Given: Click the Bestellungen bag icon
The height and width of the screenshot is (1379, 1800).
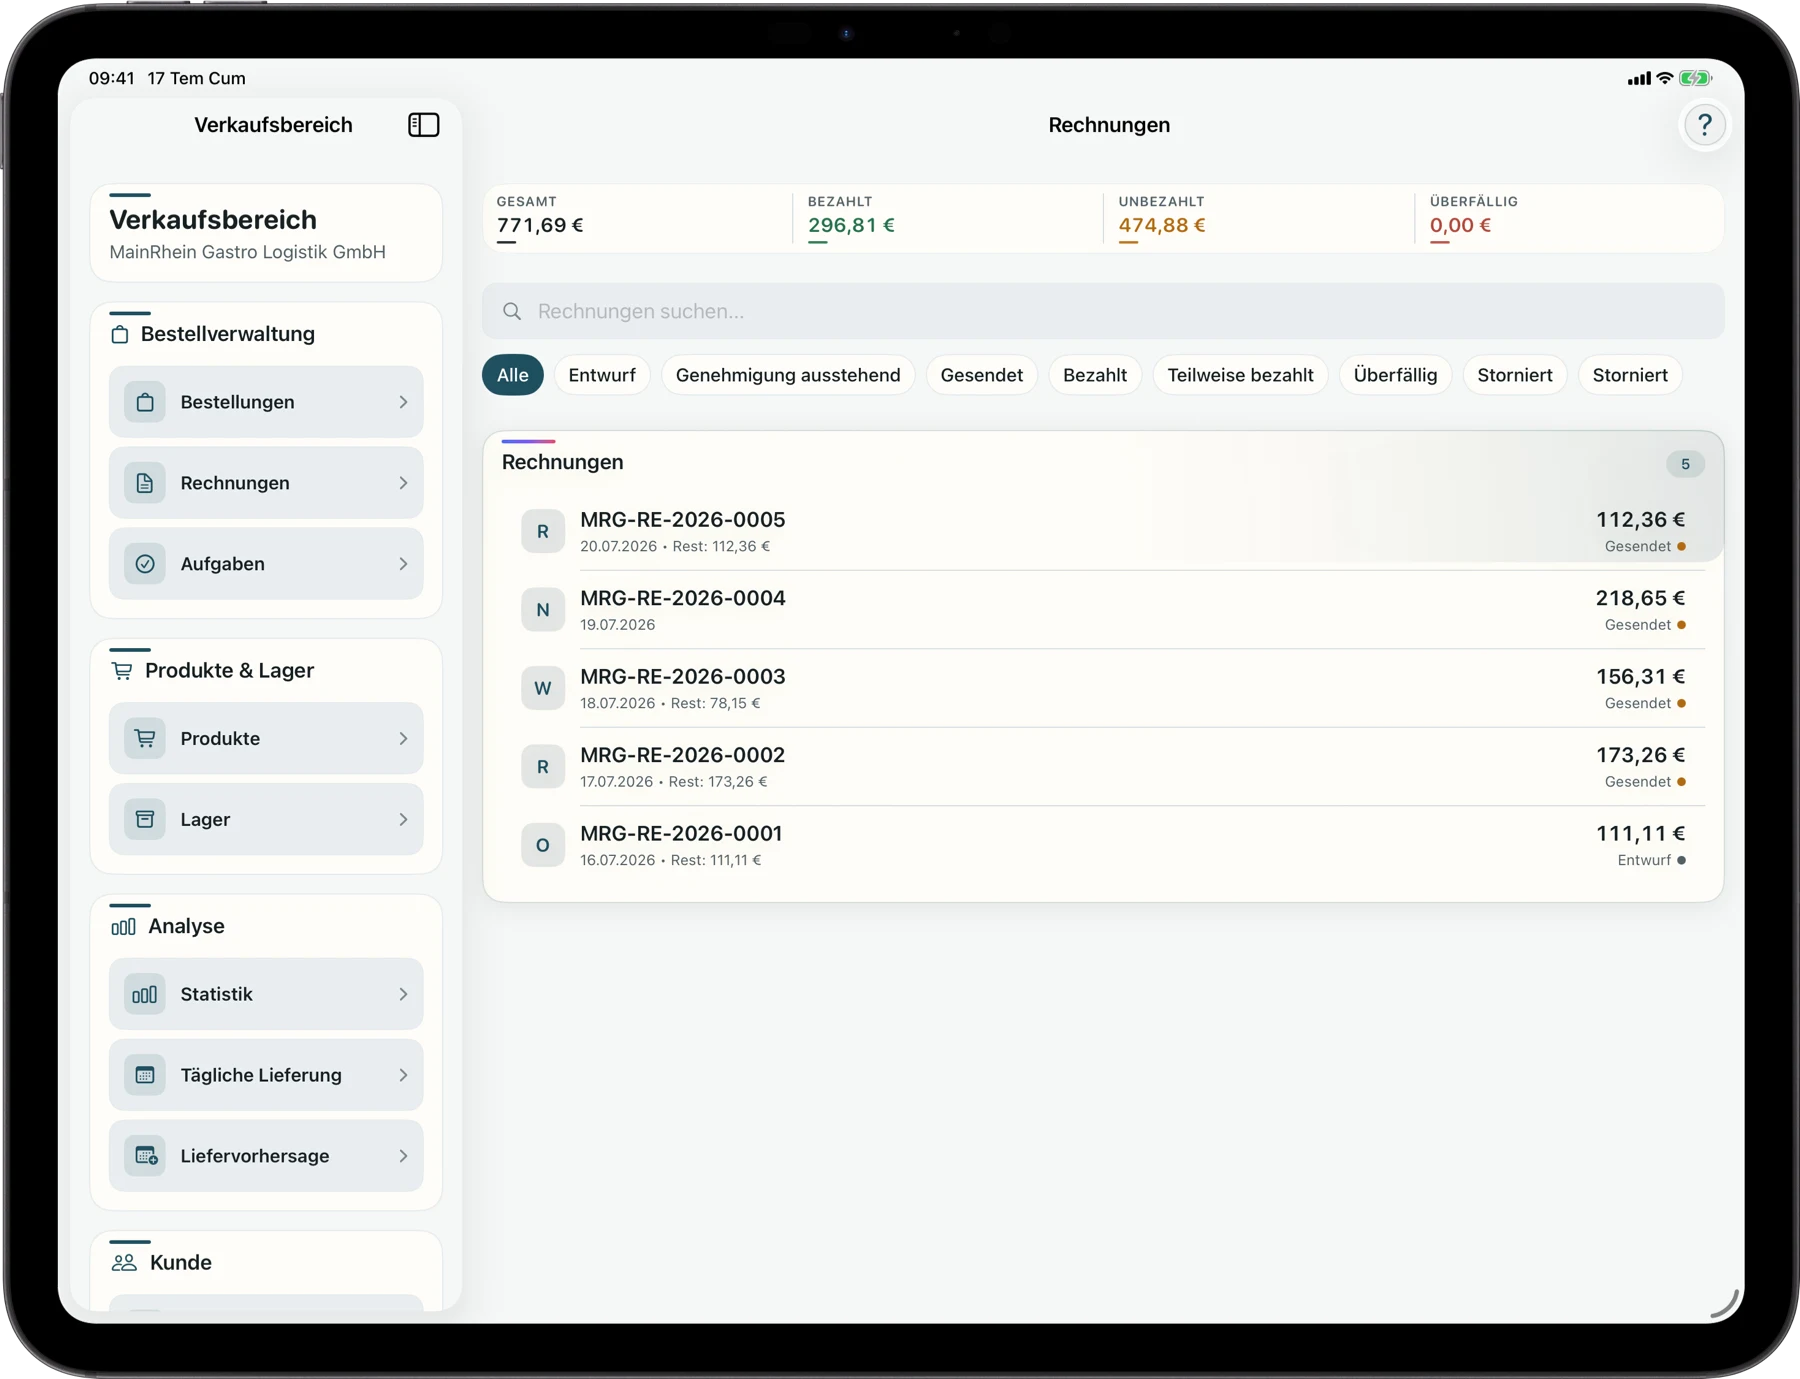Looking at the screenshot, I should (145, 402).
